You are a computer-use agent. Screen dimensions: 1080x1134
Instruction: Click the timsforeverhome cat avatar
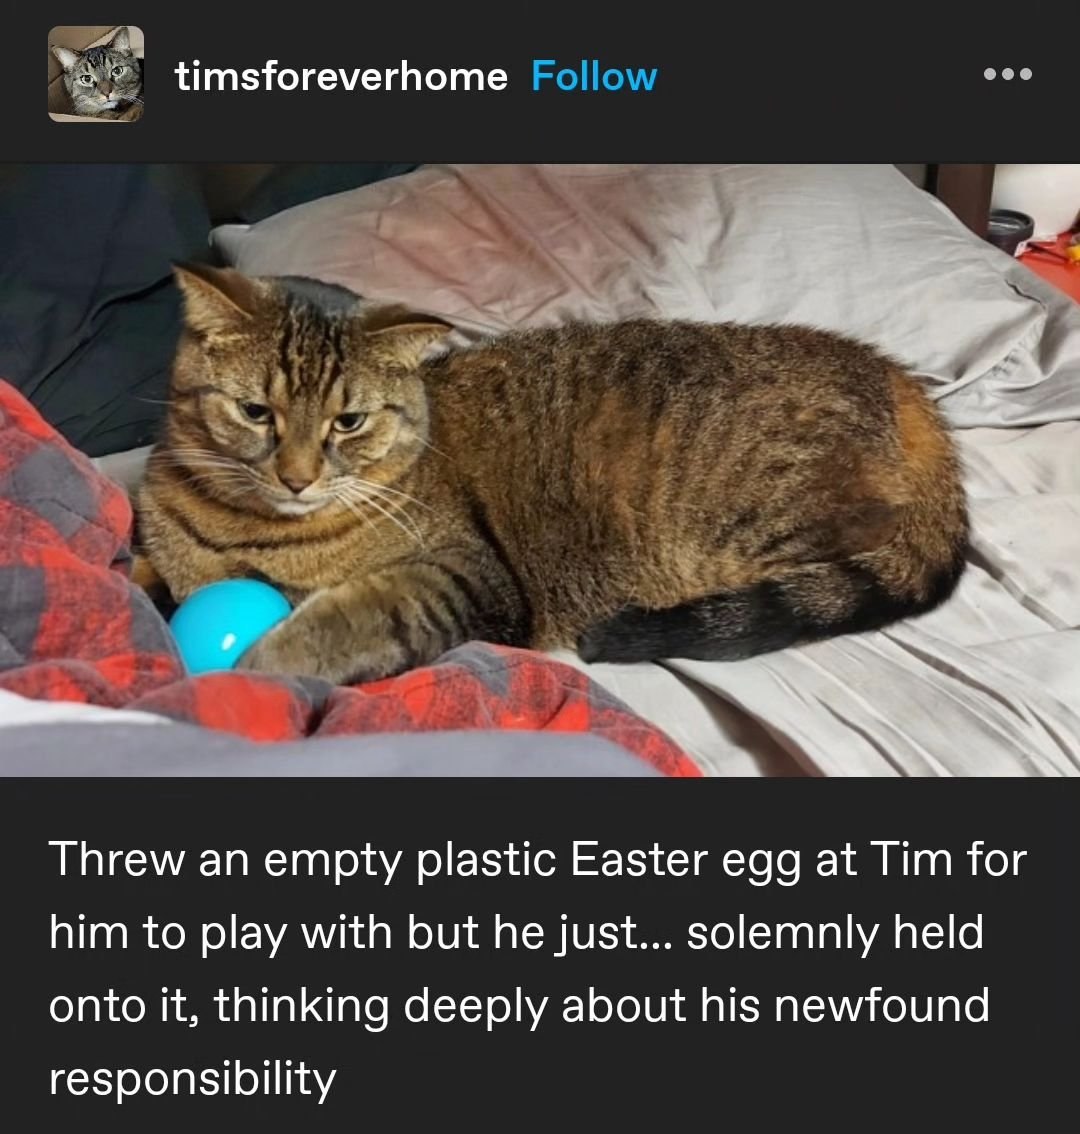click(x=95, y=74)
